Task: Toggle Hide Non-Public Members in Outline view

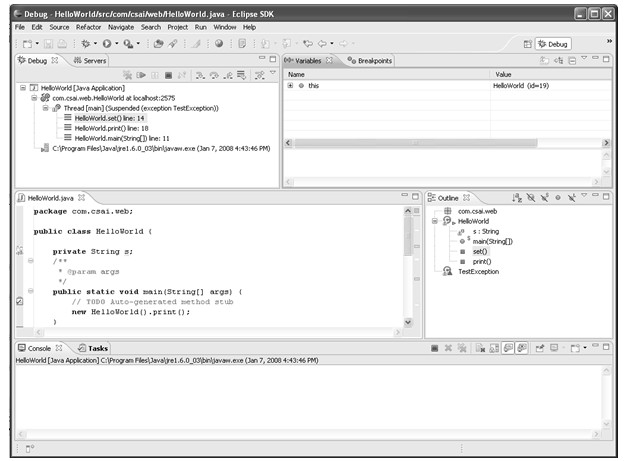Action: 558,198
